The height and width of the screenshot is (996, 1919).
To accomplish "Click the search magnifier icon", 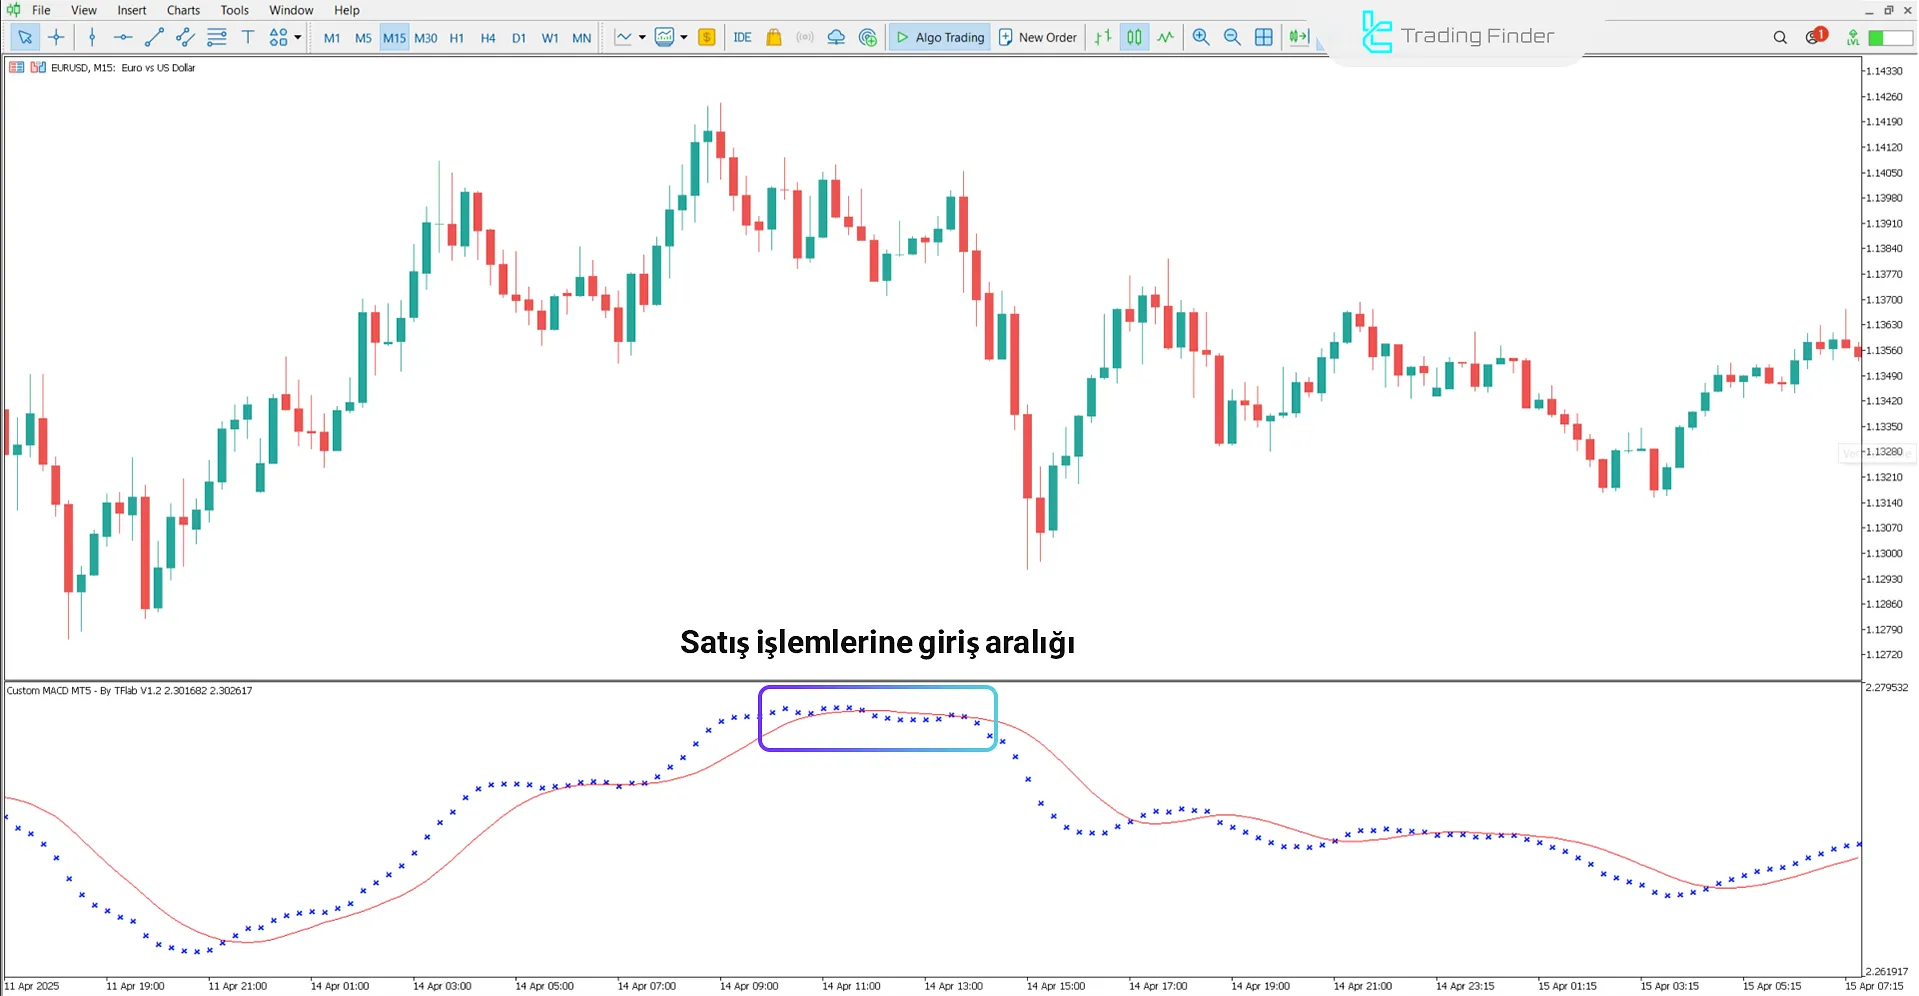I will (x=1780, y=37).
